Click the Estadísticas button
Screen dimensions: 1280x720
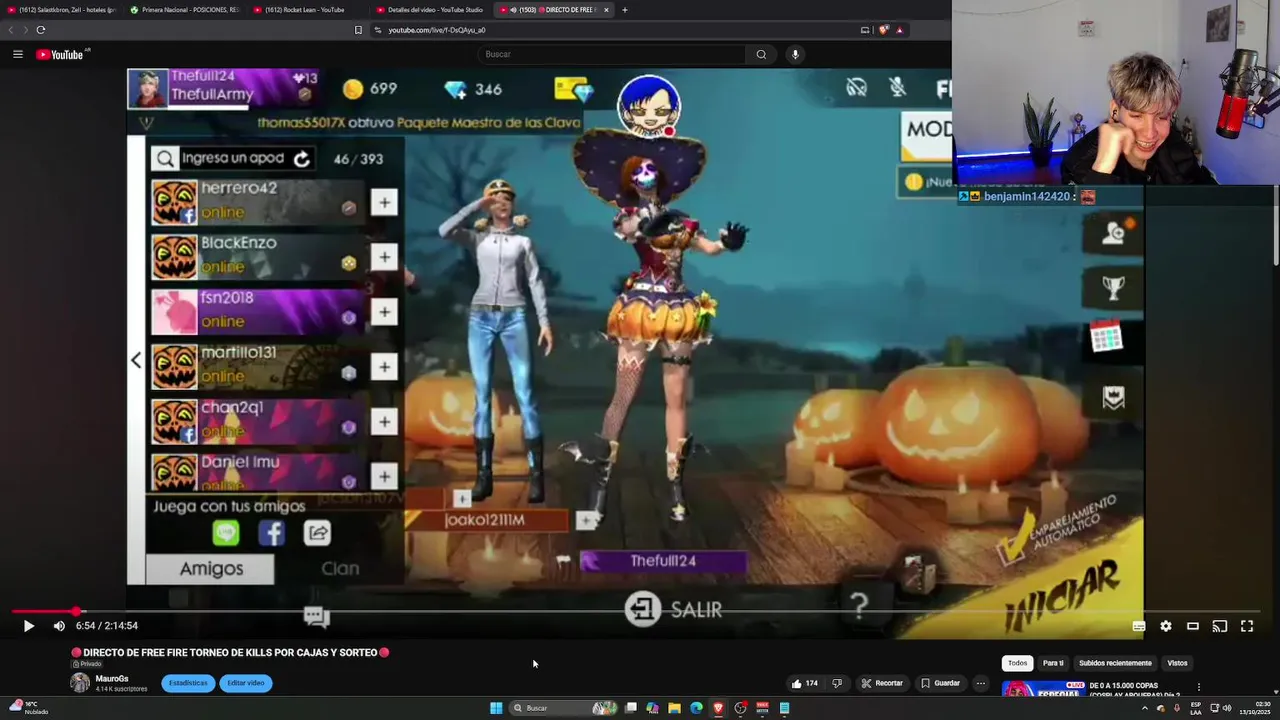pyautogui.click(x=188, y=683)
